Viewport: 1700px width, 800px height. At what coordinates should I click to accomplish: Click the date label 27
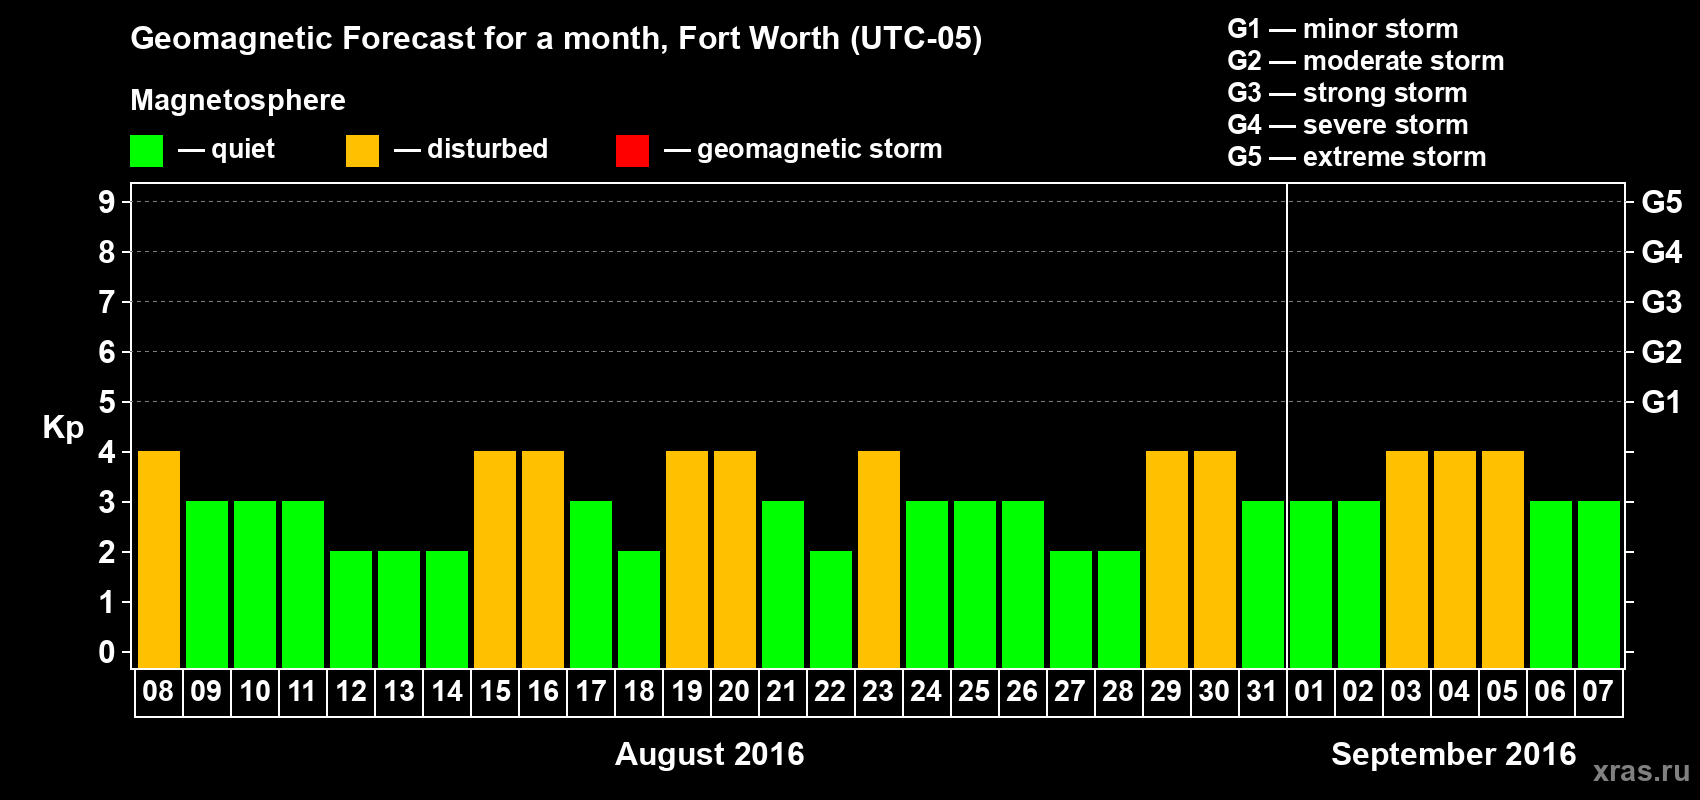(x=1070, y=692)
